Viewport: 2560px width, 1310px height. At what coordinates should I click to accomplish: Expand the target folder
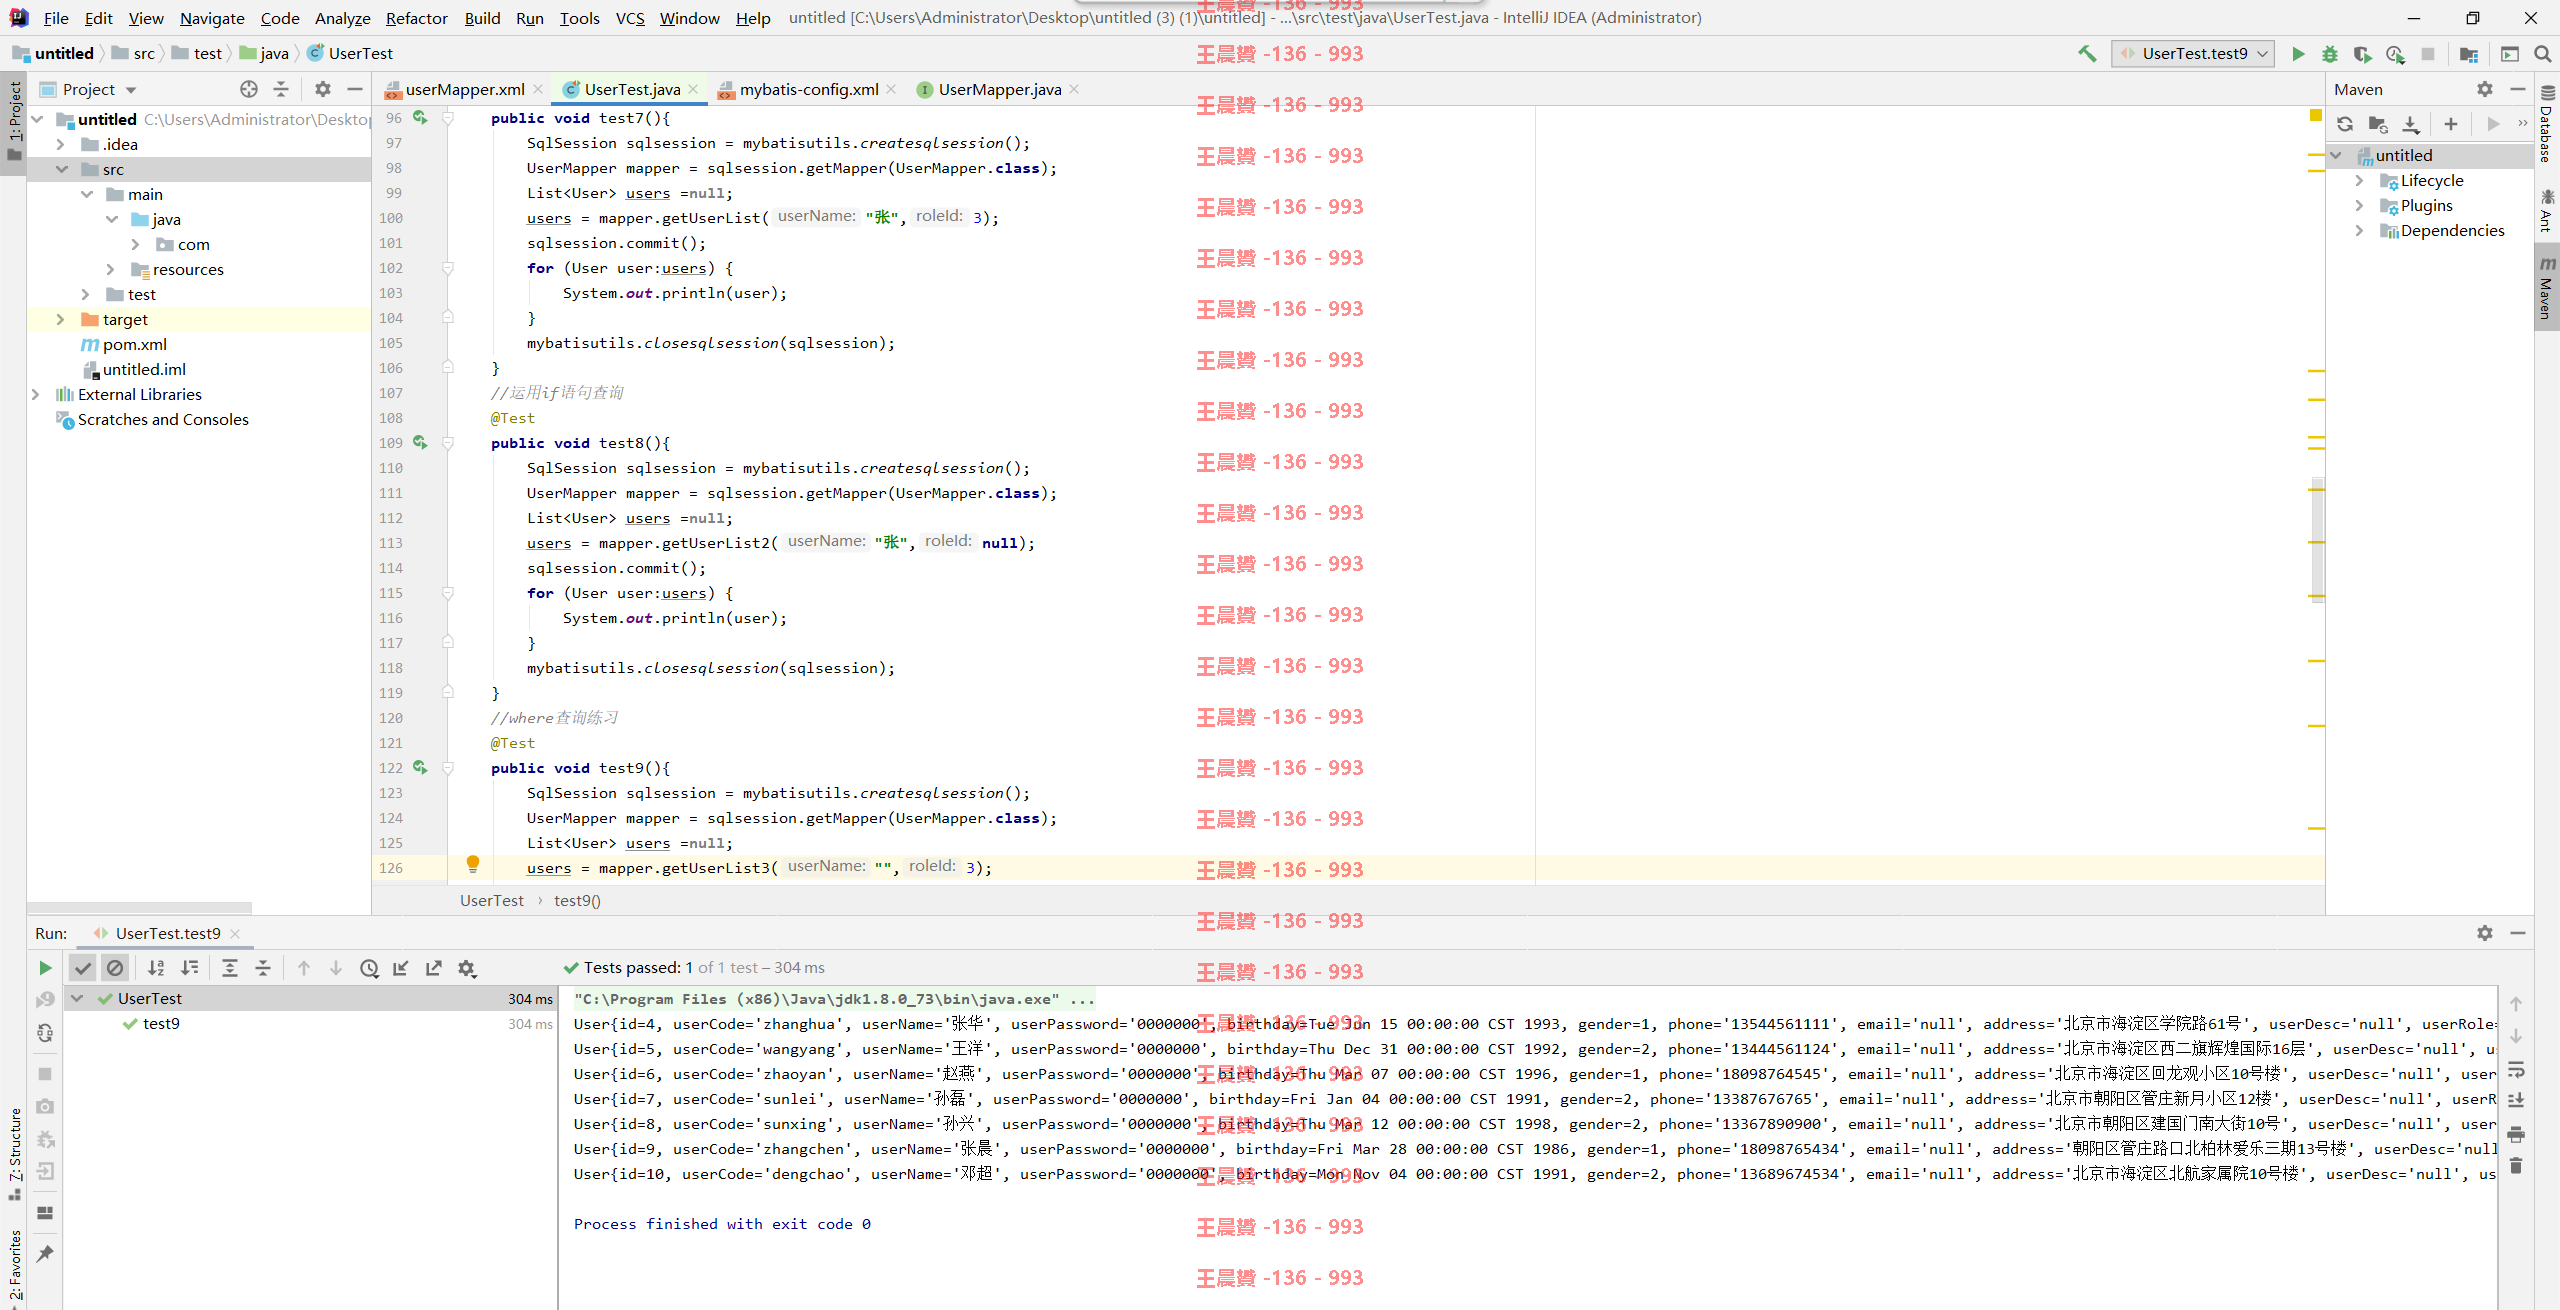point(61,319)
